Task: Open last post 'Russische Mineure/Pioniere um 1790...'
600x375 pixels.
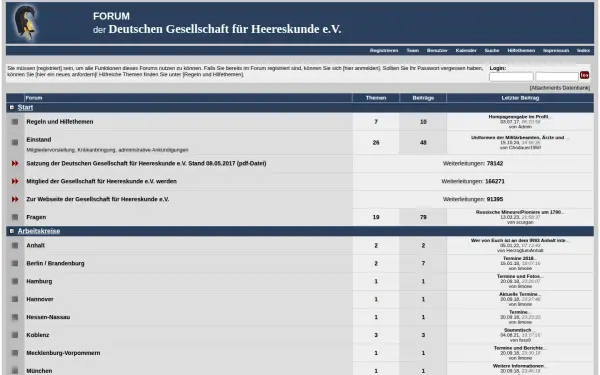Action: [520, 212]
